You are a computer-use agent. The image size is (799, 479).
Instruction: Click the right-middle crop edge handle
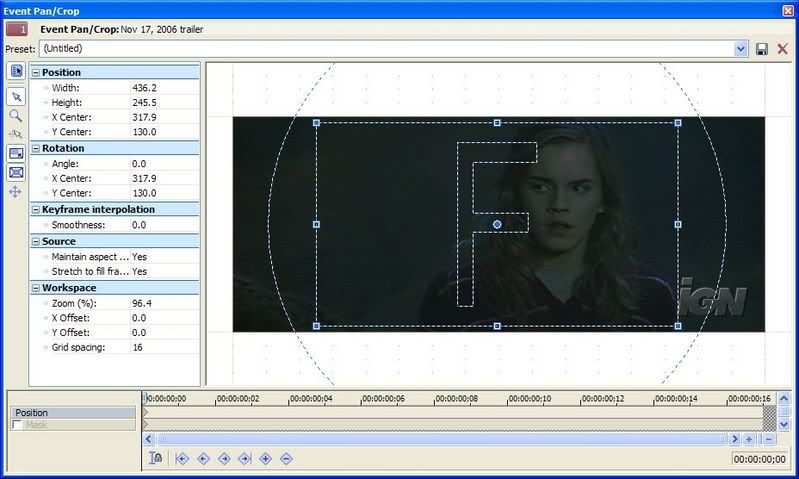point(678,224)
